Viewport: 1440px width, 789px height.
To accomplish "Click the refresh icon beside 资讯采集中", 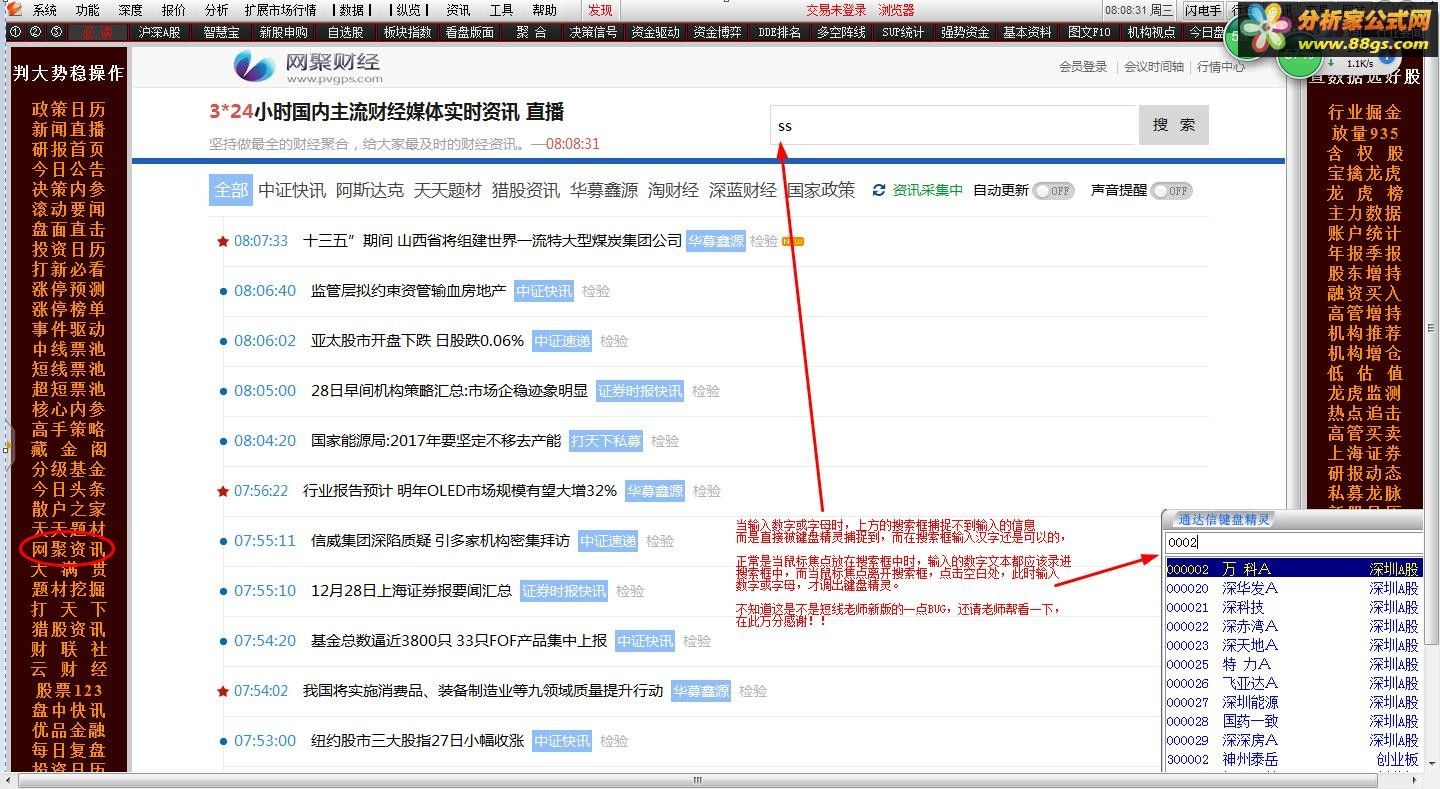I will 879,190.
